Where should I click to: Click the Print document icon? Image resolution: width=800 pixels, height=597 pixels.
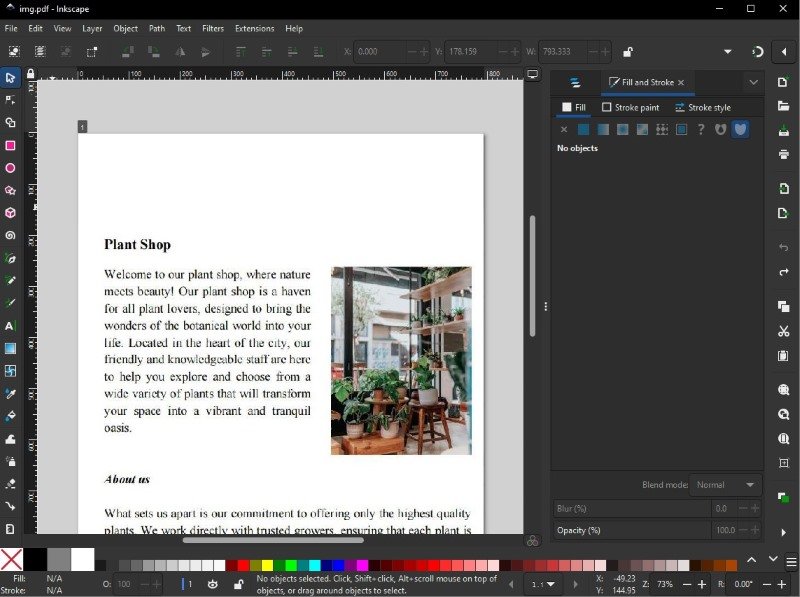(x=783, y=154)
